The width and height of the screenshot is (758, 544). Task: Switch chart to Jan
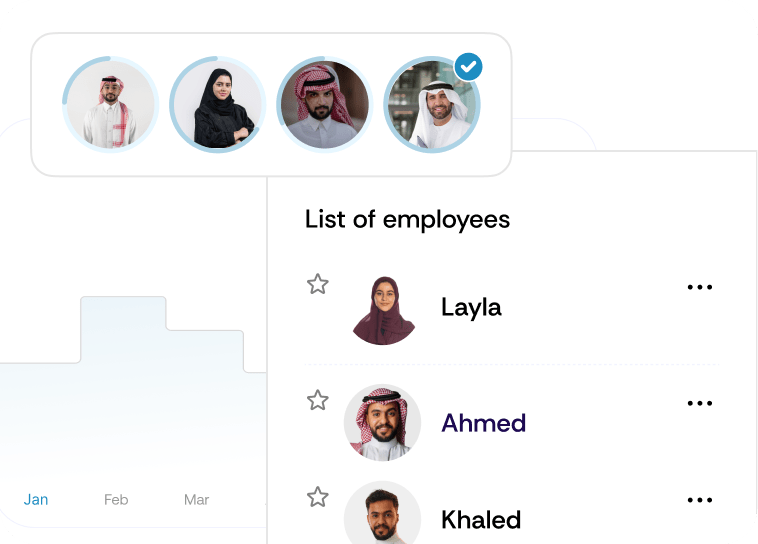(36, 499)
